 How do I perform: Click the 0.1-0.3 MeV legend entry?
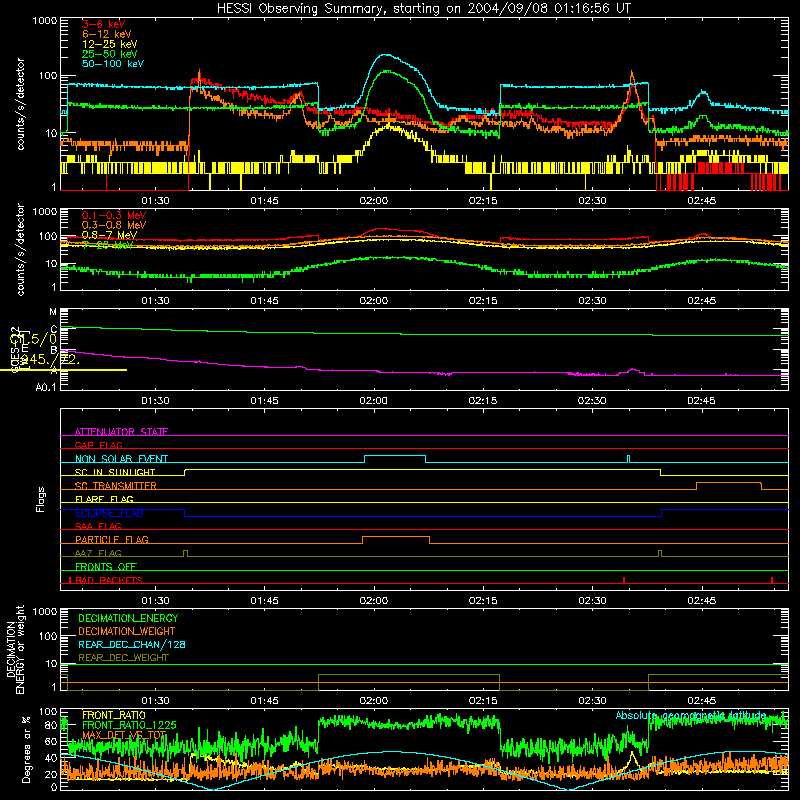(114, 215)
